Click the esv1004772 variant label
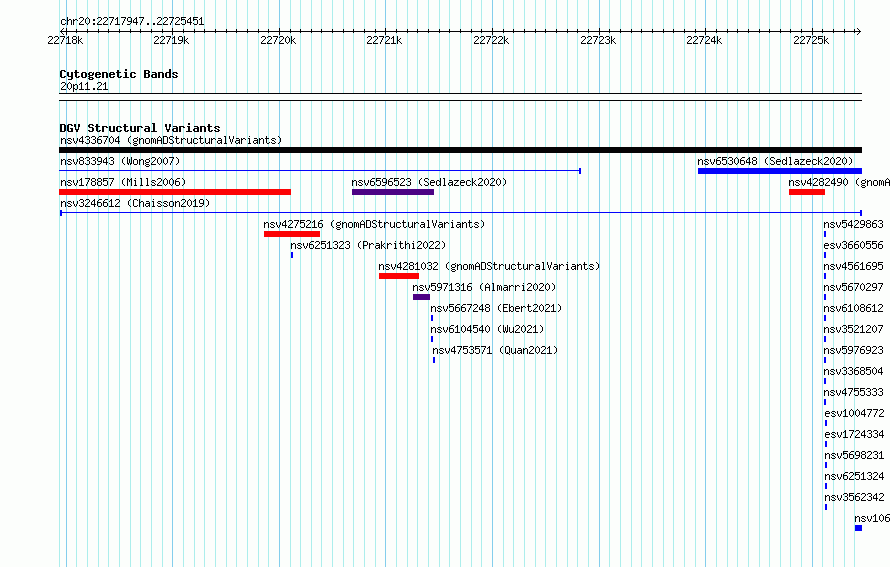The width and height of the screenshot is (890, 567). pyautogui.click(x=854, y=413)
